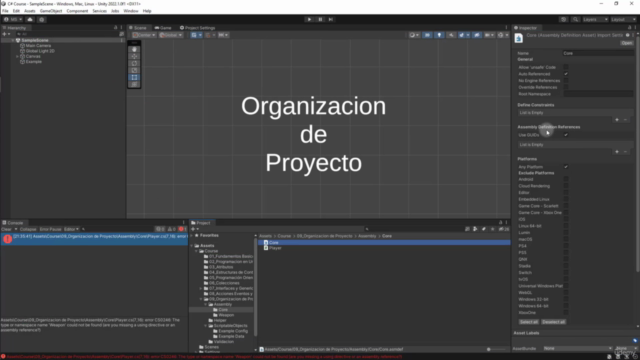Click the Root Namespace input field
640x360 pixels.
pyautogui.click(x=598, y=94)
